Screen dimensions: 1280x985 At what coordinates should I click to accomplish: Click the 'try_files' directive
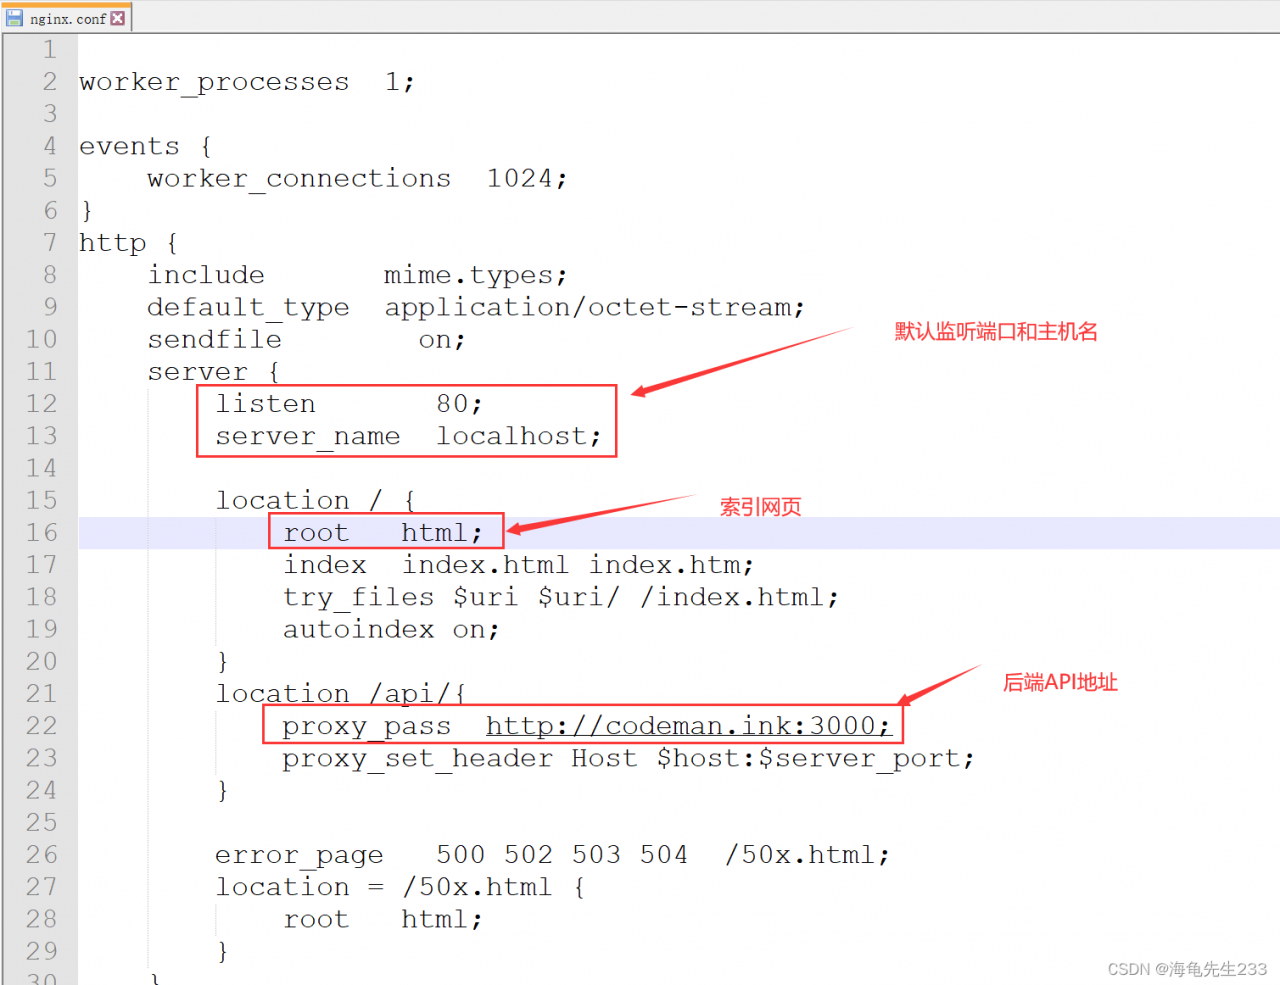[x=358, y=598]
